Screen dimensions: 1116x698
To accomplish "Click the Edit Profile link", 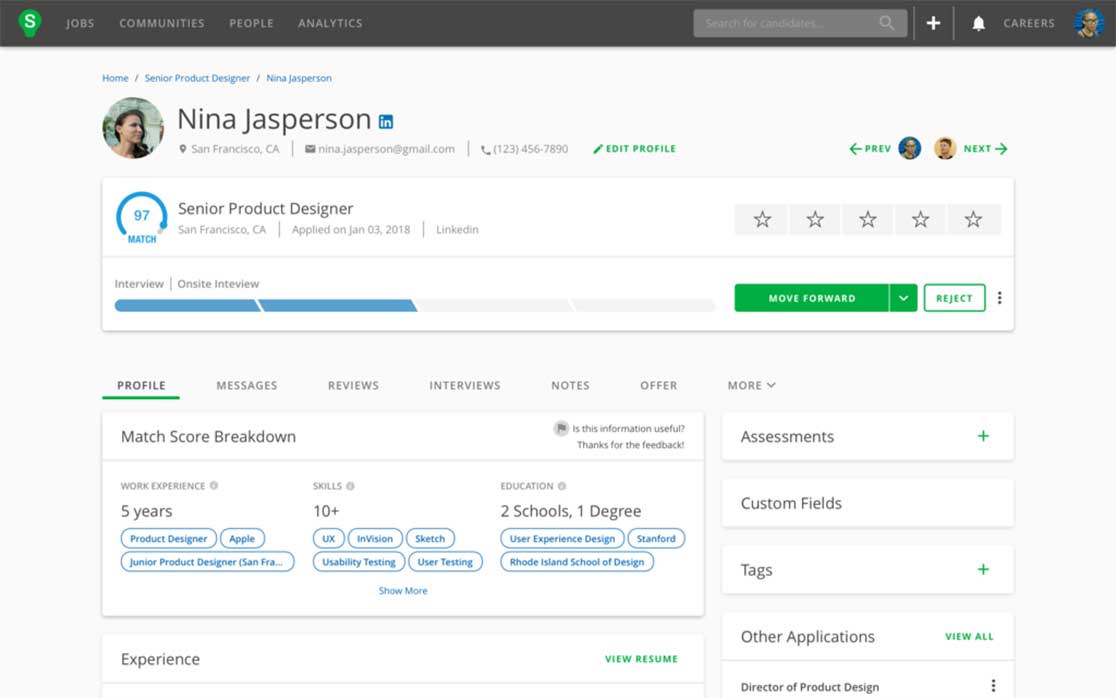I will click(x=634, y=149).
